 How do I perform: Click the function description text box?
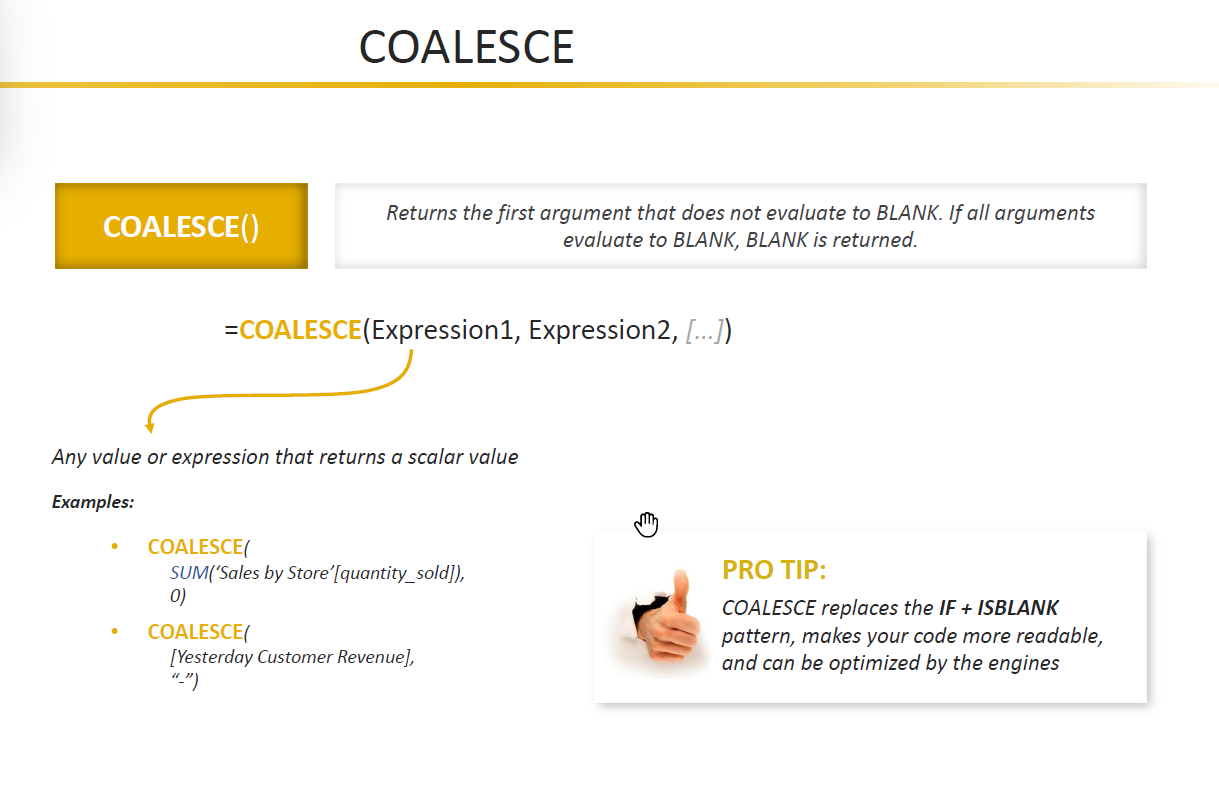(x=740, y=226)
